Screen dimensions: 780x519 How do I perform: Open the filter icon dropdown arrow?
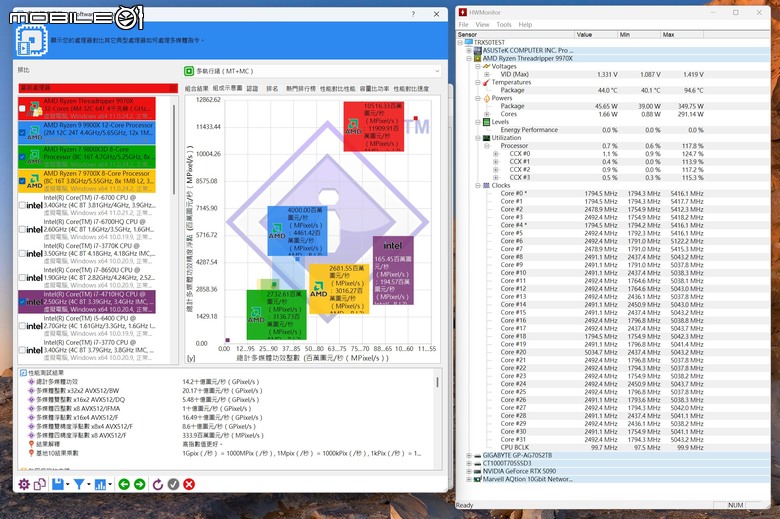point(89,484)
